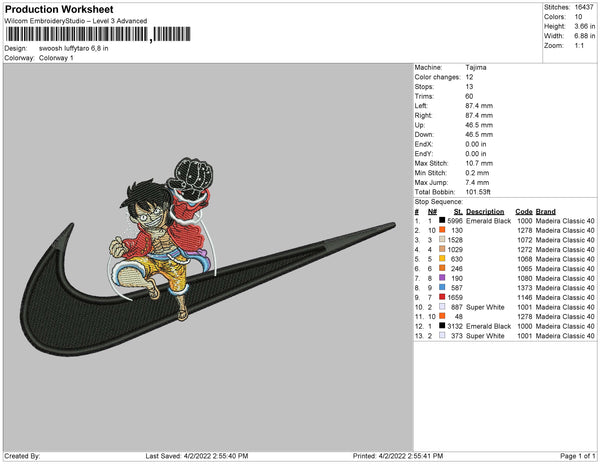
Task: Click the 'St.' column header
Action: pos(458,212)
